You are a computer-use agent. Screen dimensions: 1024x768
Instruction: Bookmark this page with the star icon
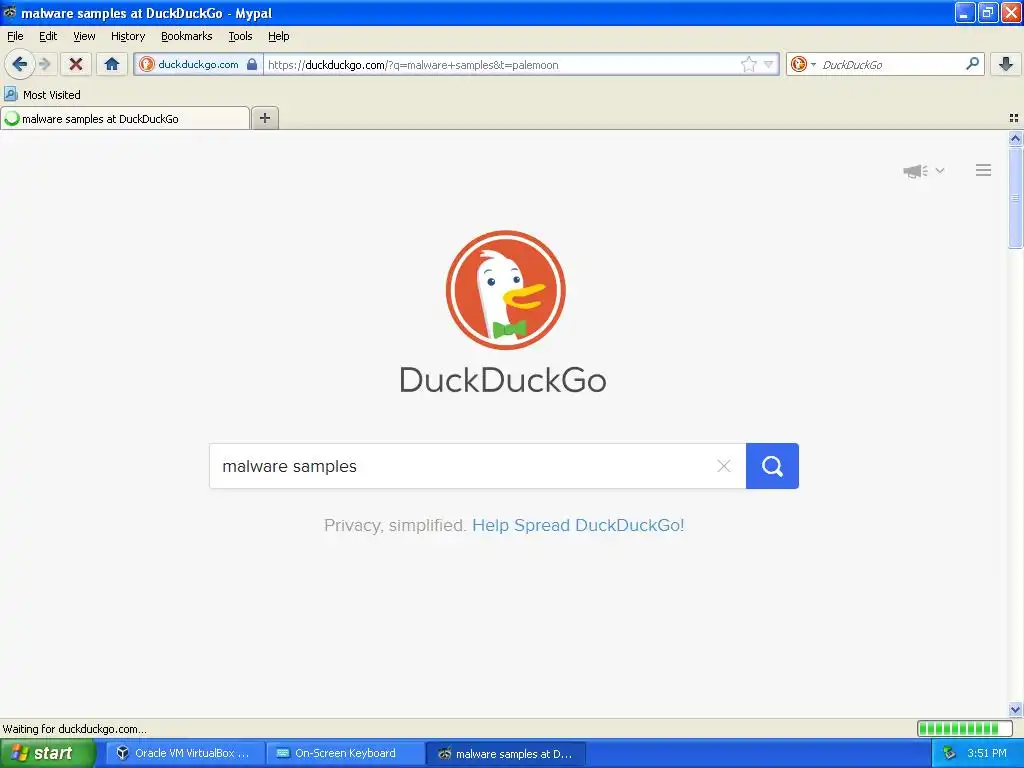(x=748, y=64)
